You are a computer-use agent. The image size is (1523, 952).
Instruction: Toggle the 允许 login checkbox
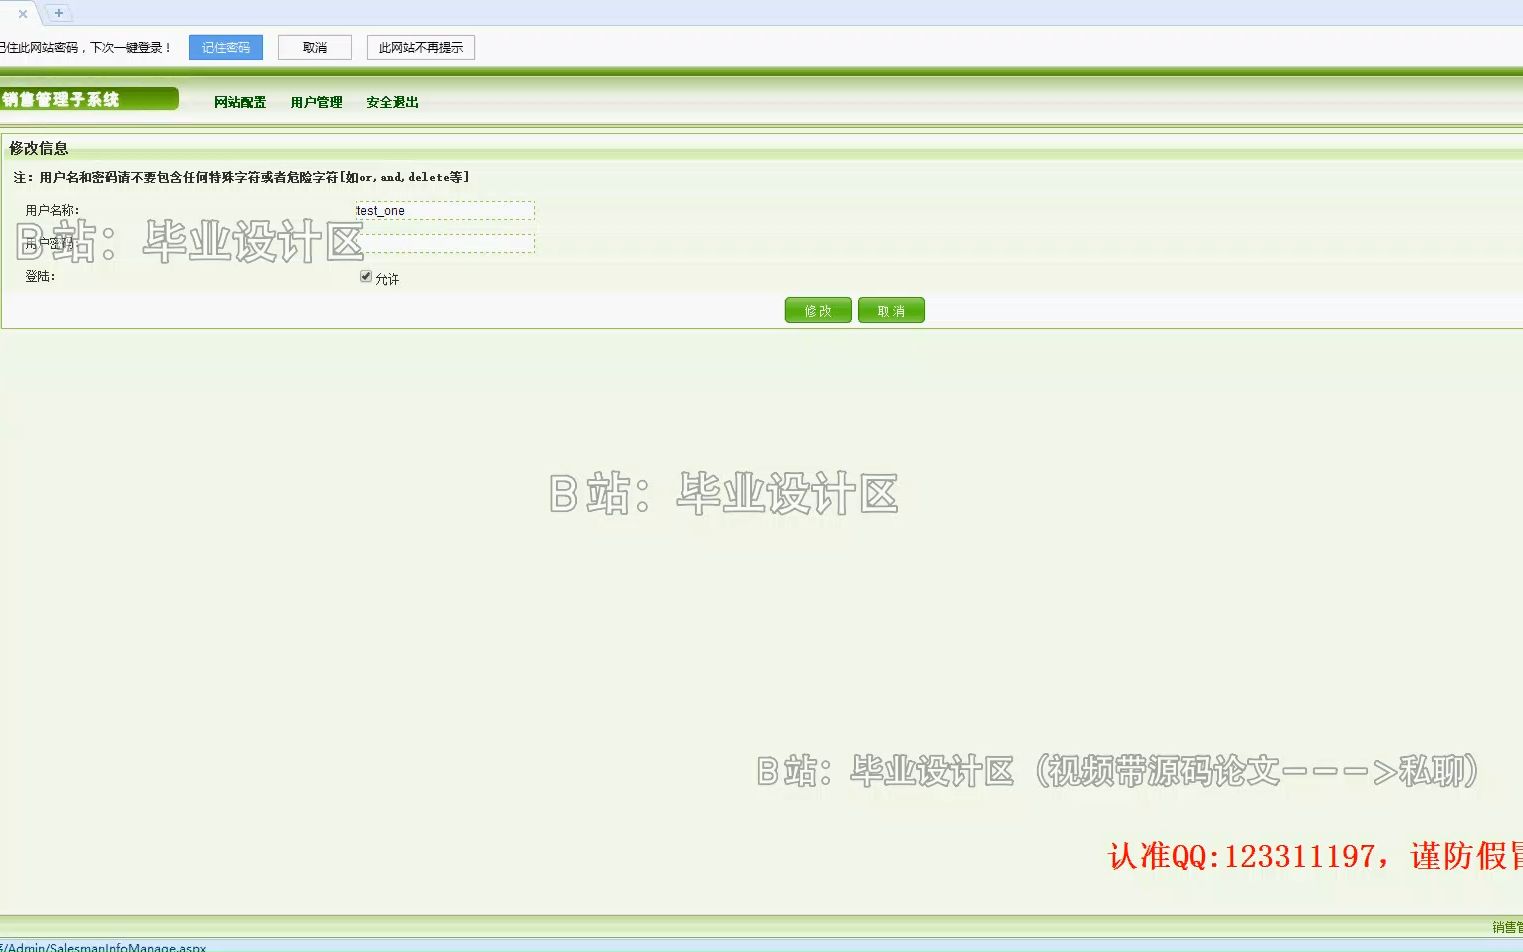[366, 277]
